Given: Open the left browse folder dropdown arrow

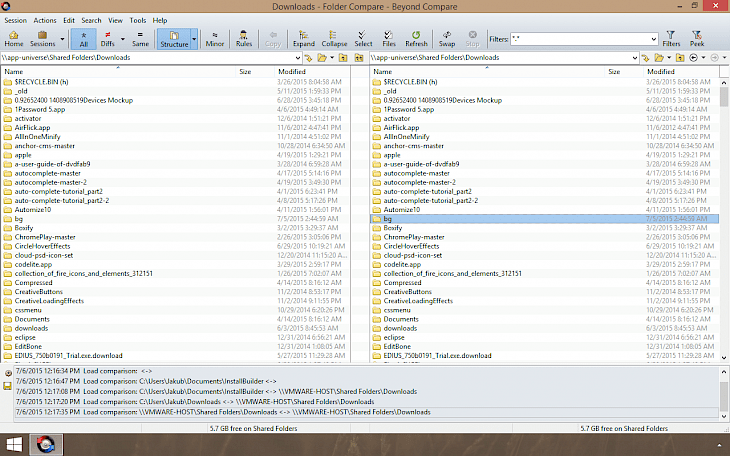Looking at the screenshot, I should point(332,58).
